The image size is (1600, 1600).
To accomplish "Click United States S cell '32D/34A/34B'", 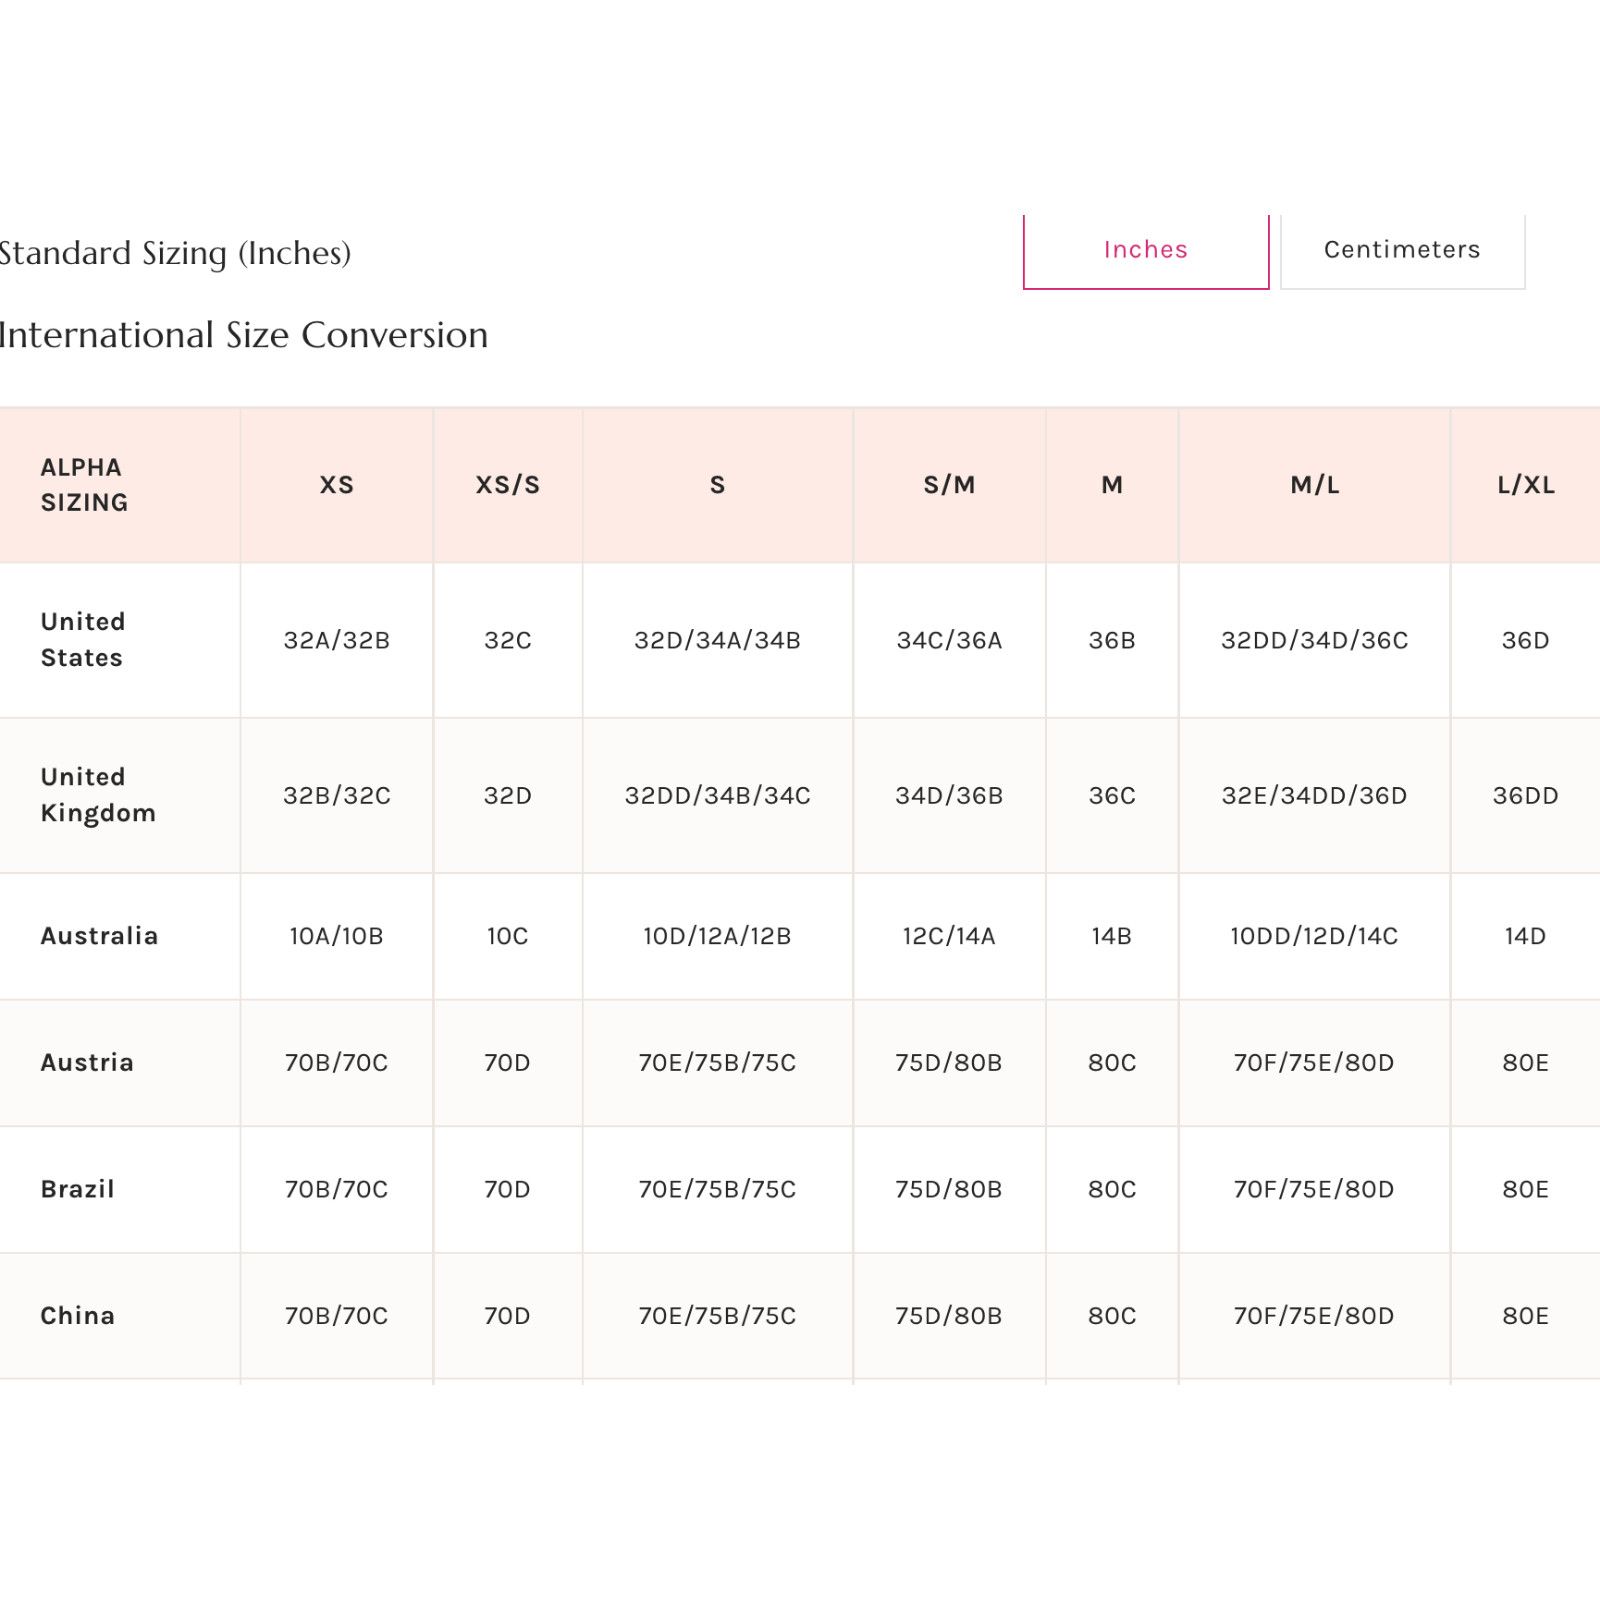I will (x=718, y=640).
